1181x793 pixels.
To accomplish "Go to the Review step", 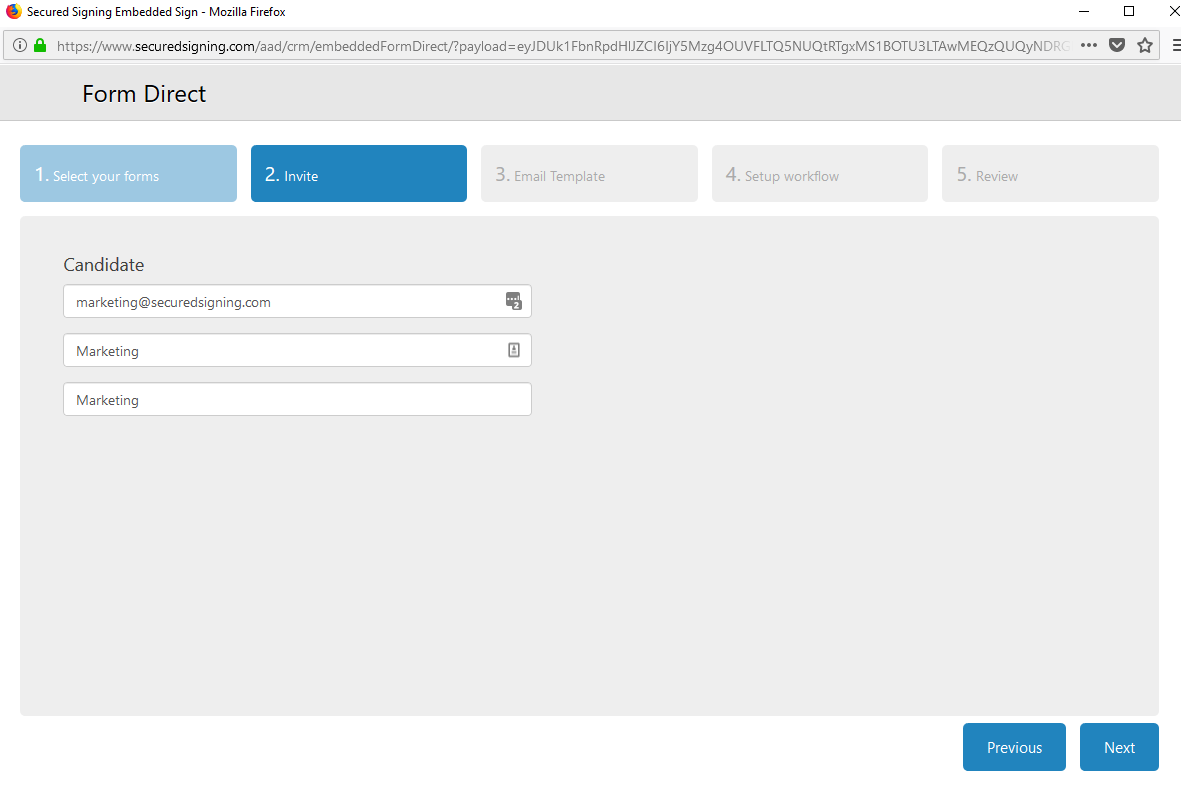I will (x=1049, y=173).
